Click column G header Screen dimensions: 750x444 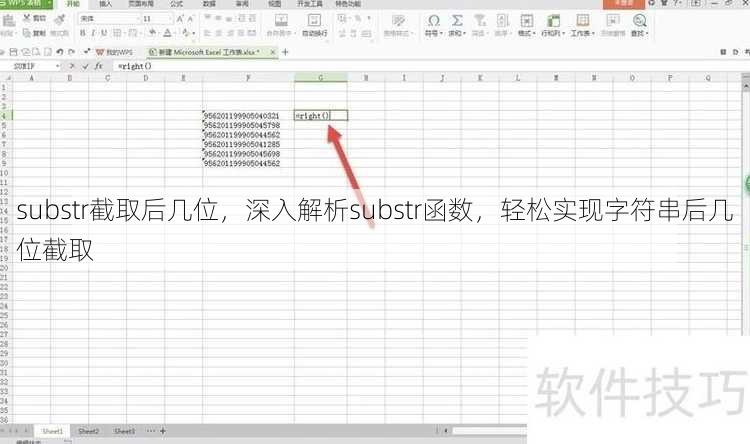pyautogui.click(x=321, y=78)
